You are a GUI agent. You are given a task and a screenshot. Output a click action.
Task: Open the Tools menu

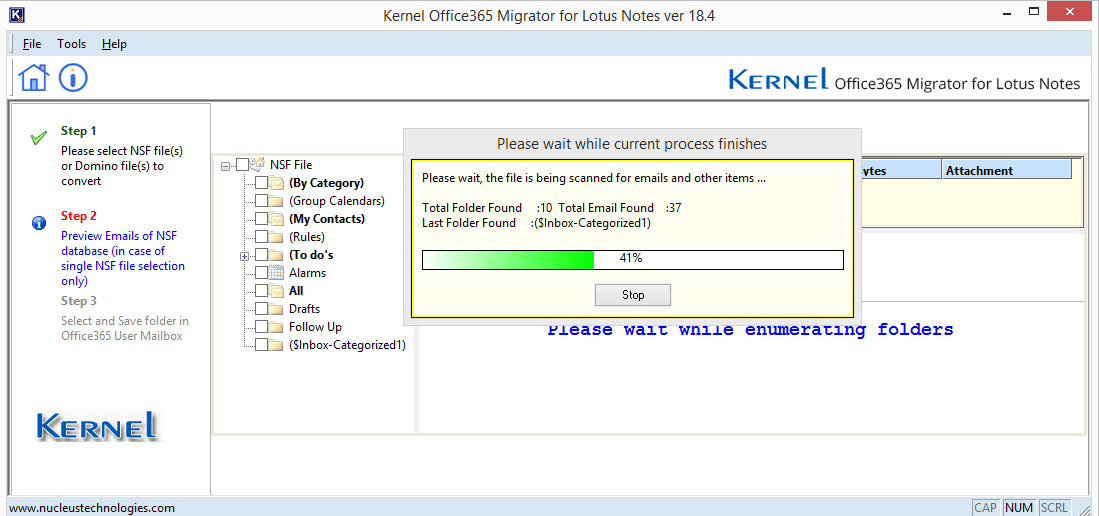(71, 44)
